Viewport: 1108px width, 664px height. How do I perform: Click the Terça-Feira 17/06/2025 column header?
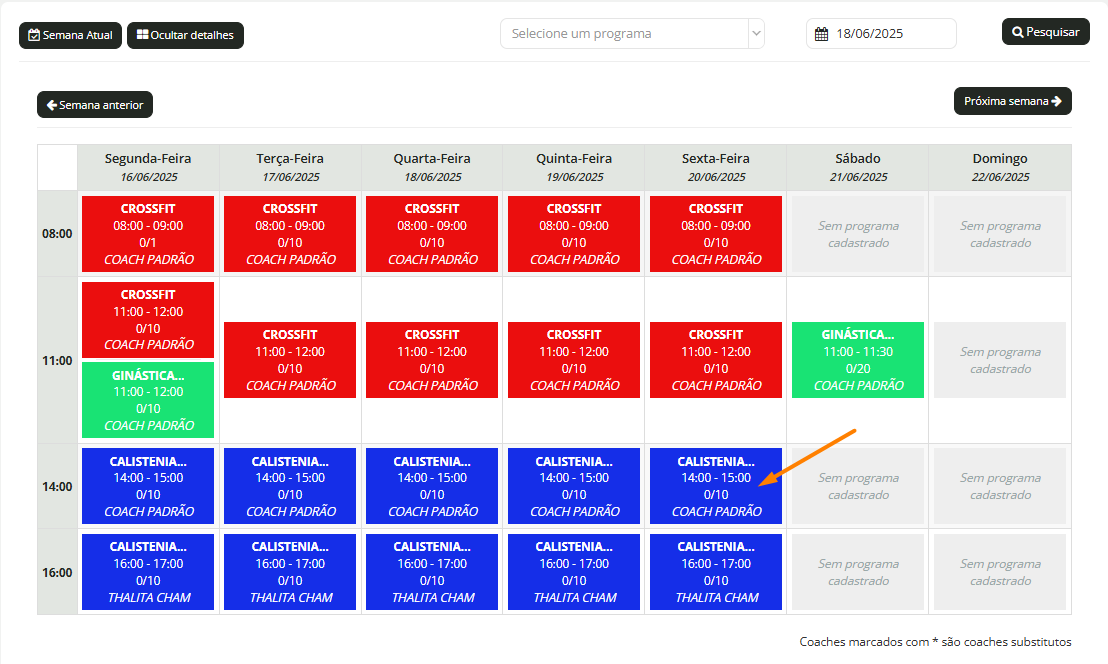coord(290,167)
